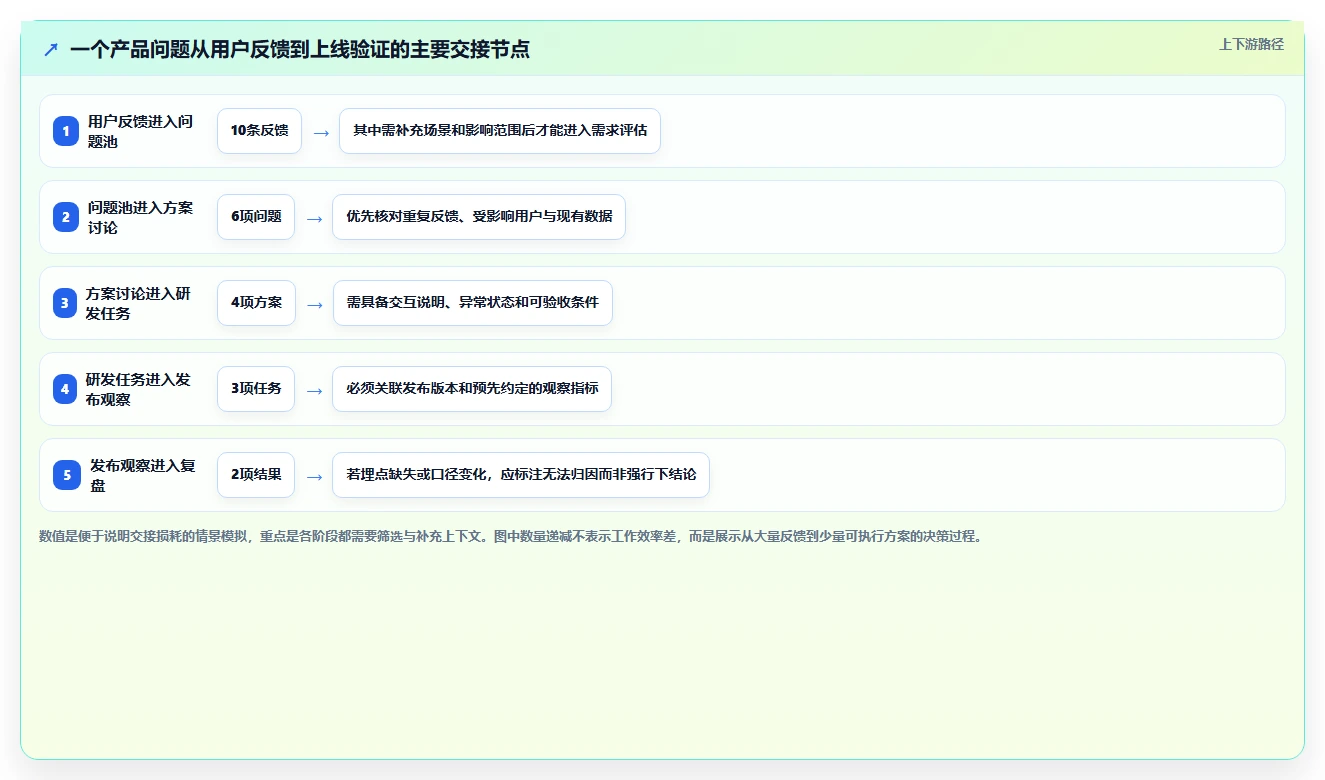The width and height of the screenshot is (1325, 780).
Task: Click step badge number 2
Action: [x=66, y=217]
